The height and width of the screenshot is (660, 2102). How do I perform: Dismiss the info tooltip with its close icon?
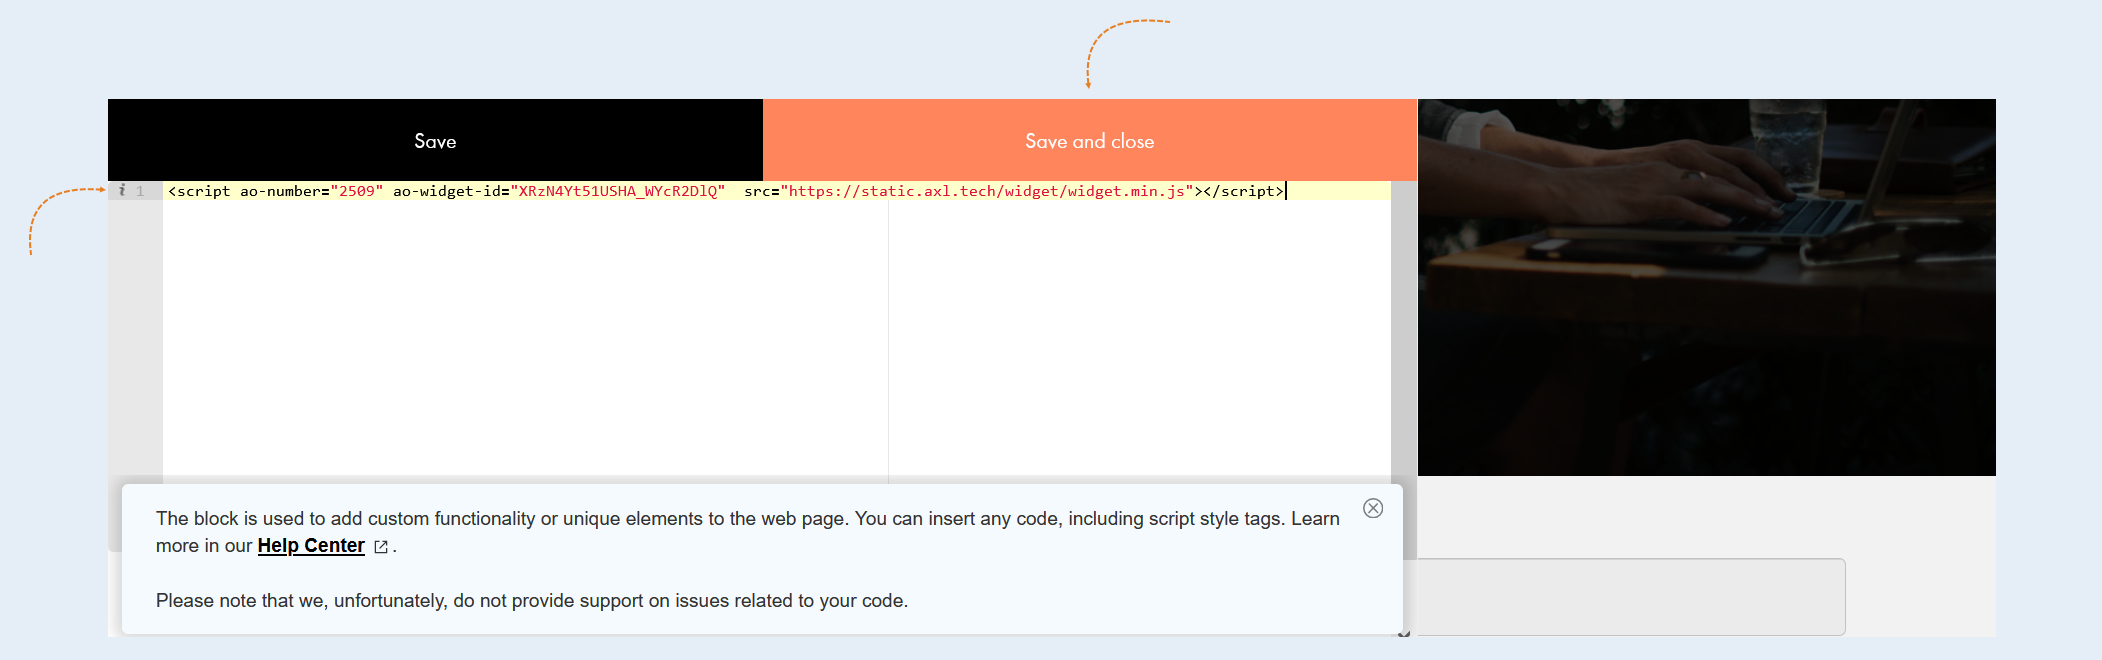(x=1373, y=508)
